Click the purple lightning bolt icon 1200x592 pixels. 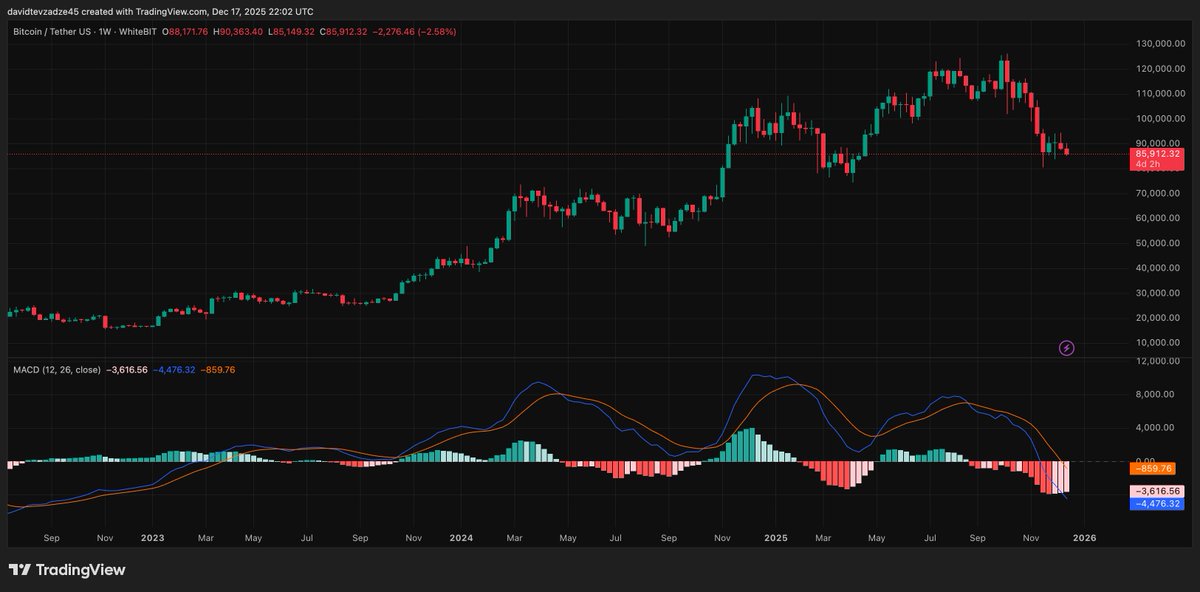1067,348
